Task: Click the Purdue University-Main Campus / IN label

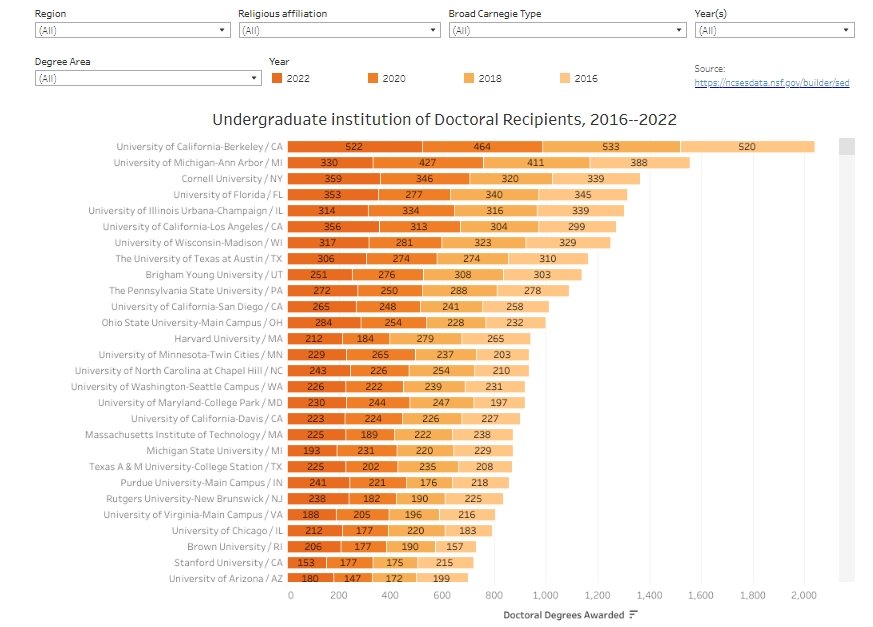Action: [202, 483]
